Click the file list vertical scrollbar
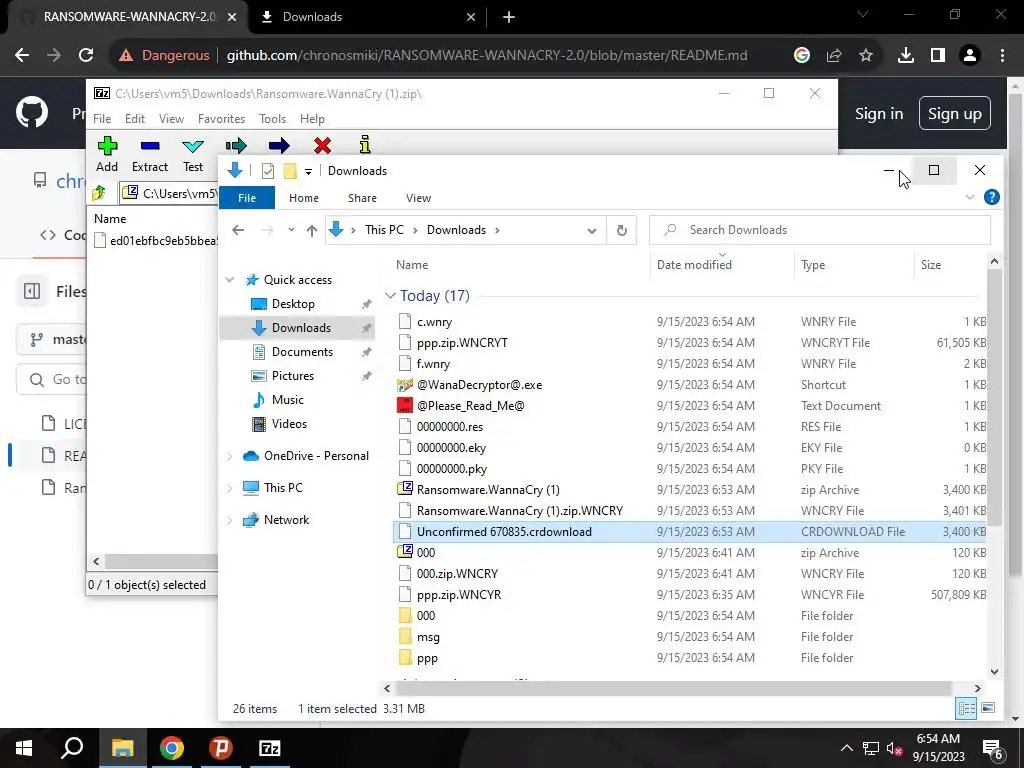Screen dimensions: 1024x768 click(994, 397)
